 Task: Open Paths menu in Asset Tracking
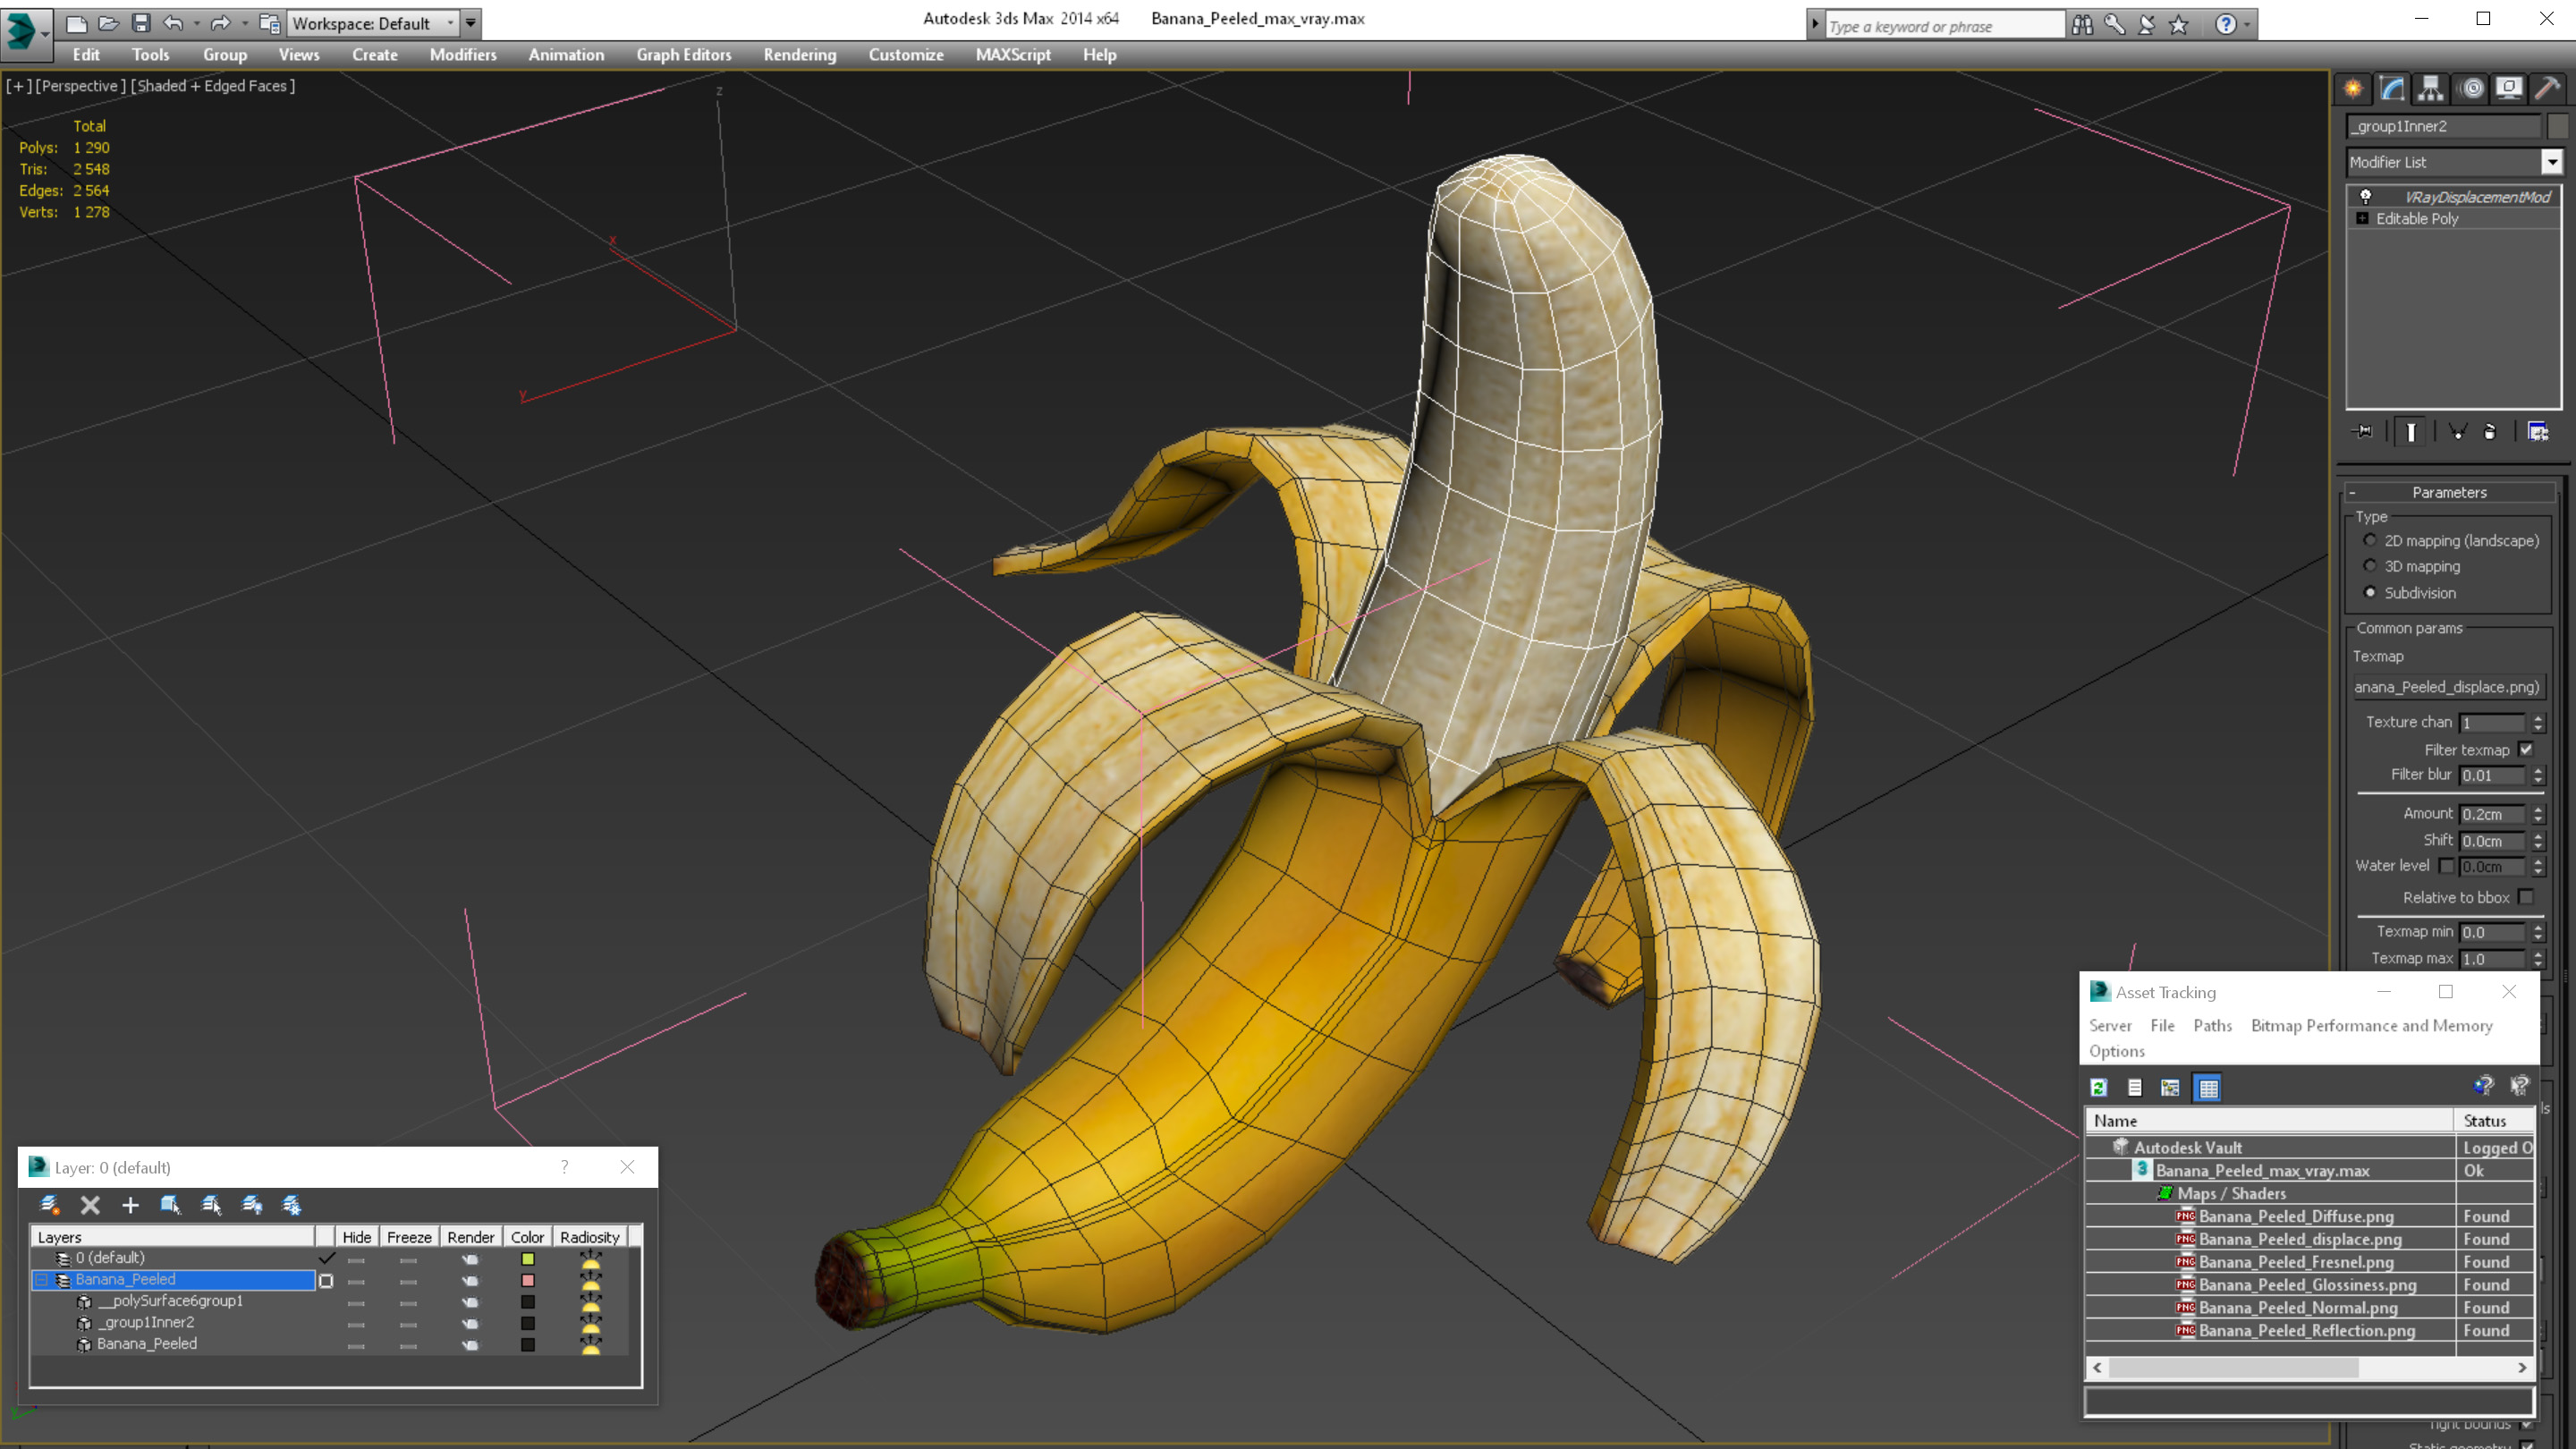2212,1025
